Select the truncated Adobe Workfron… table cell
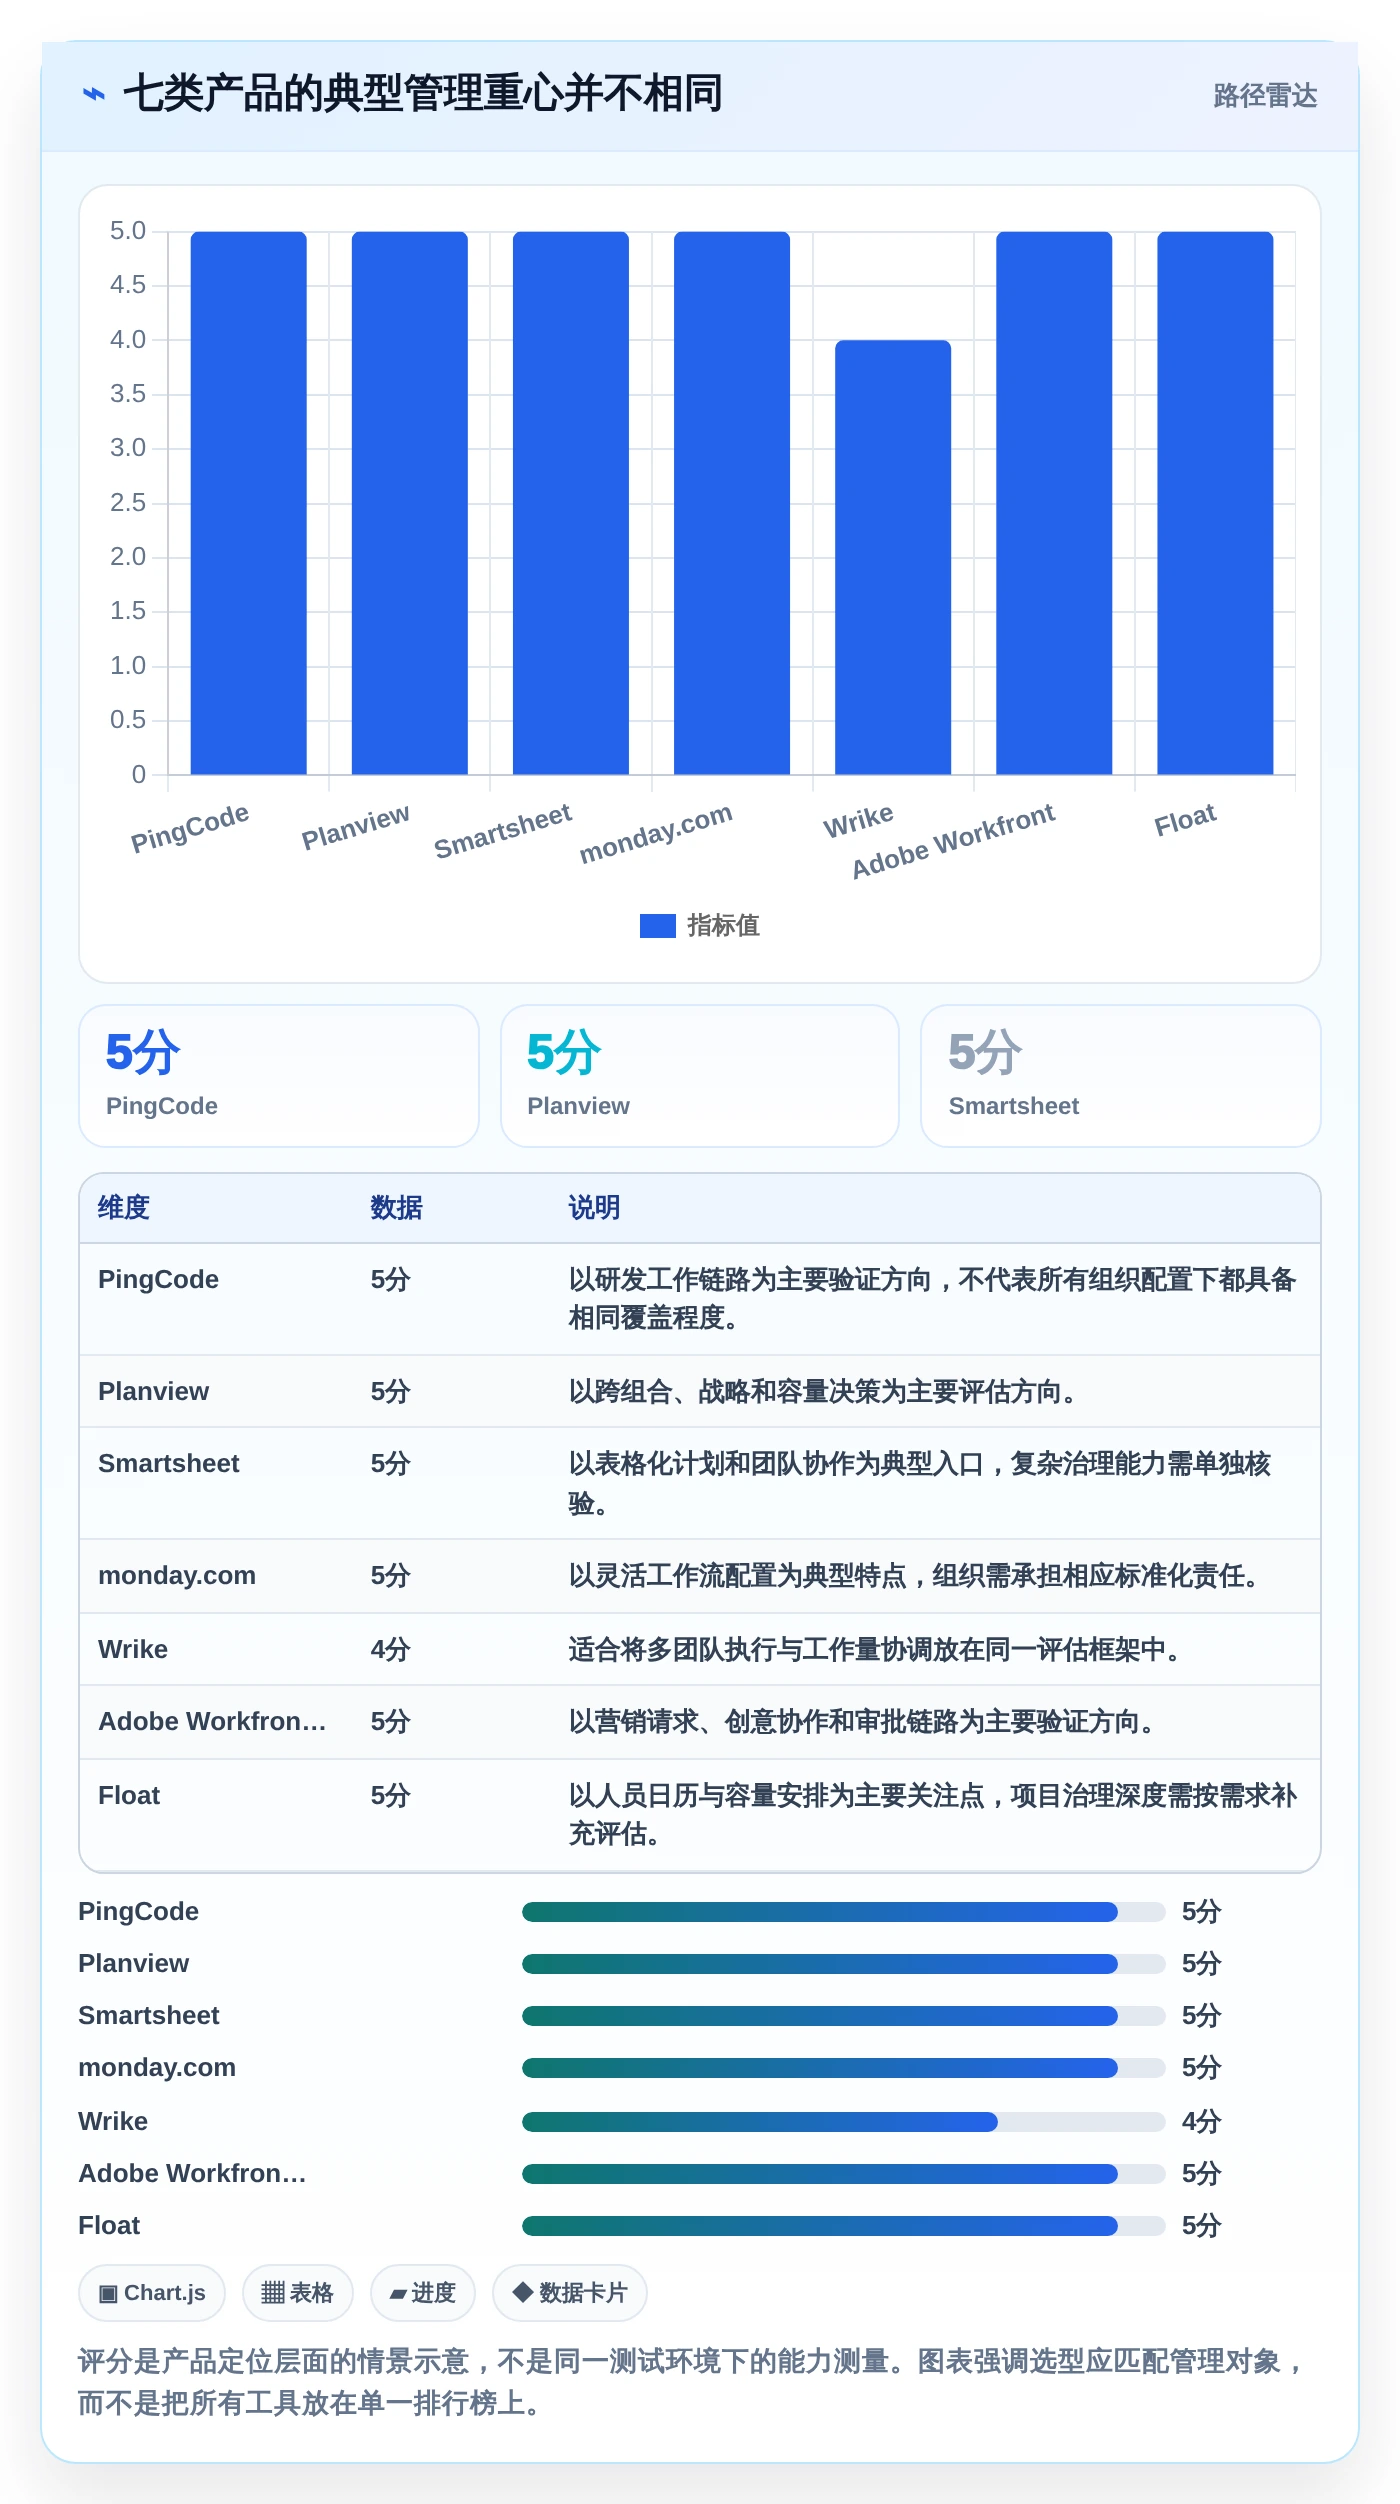This screenshot has width=1400, height=2504. click(212, 1722)
